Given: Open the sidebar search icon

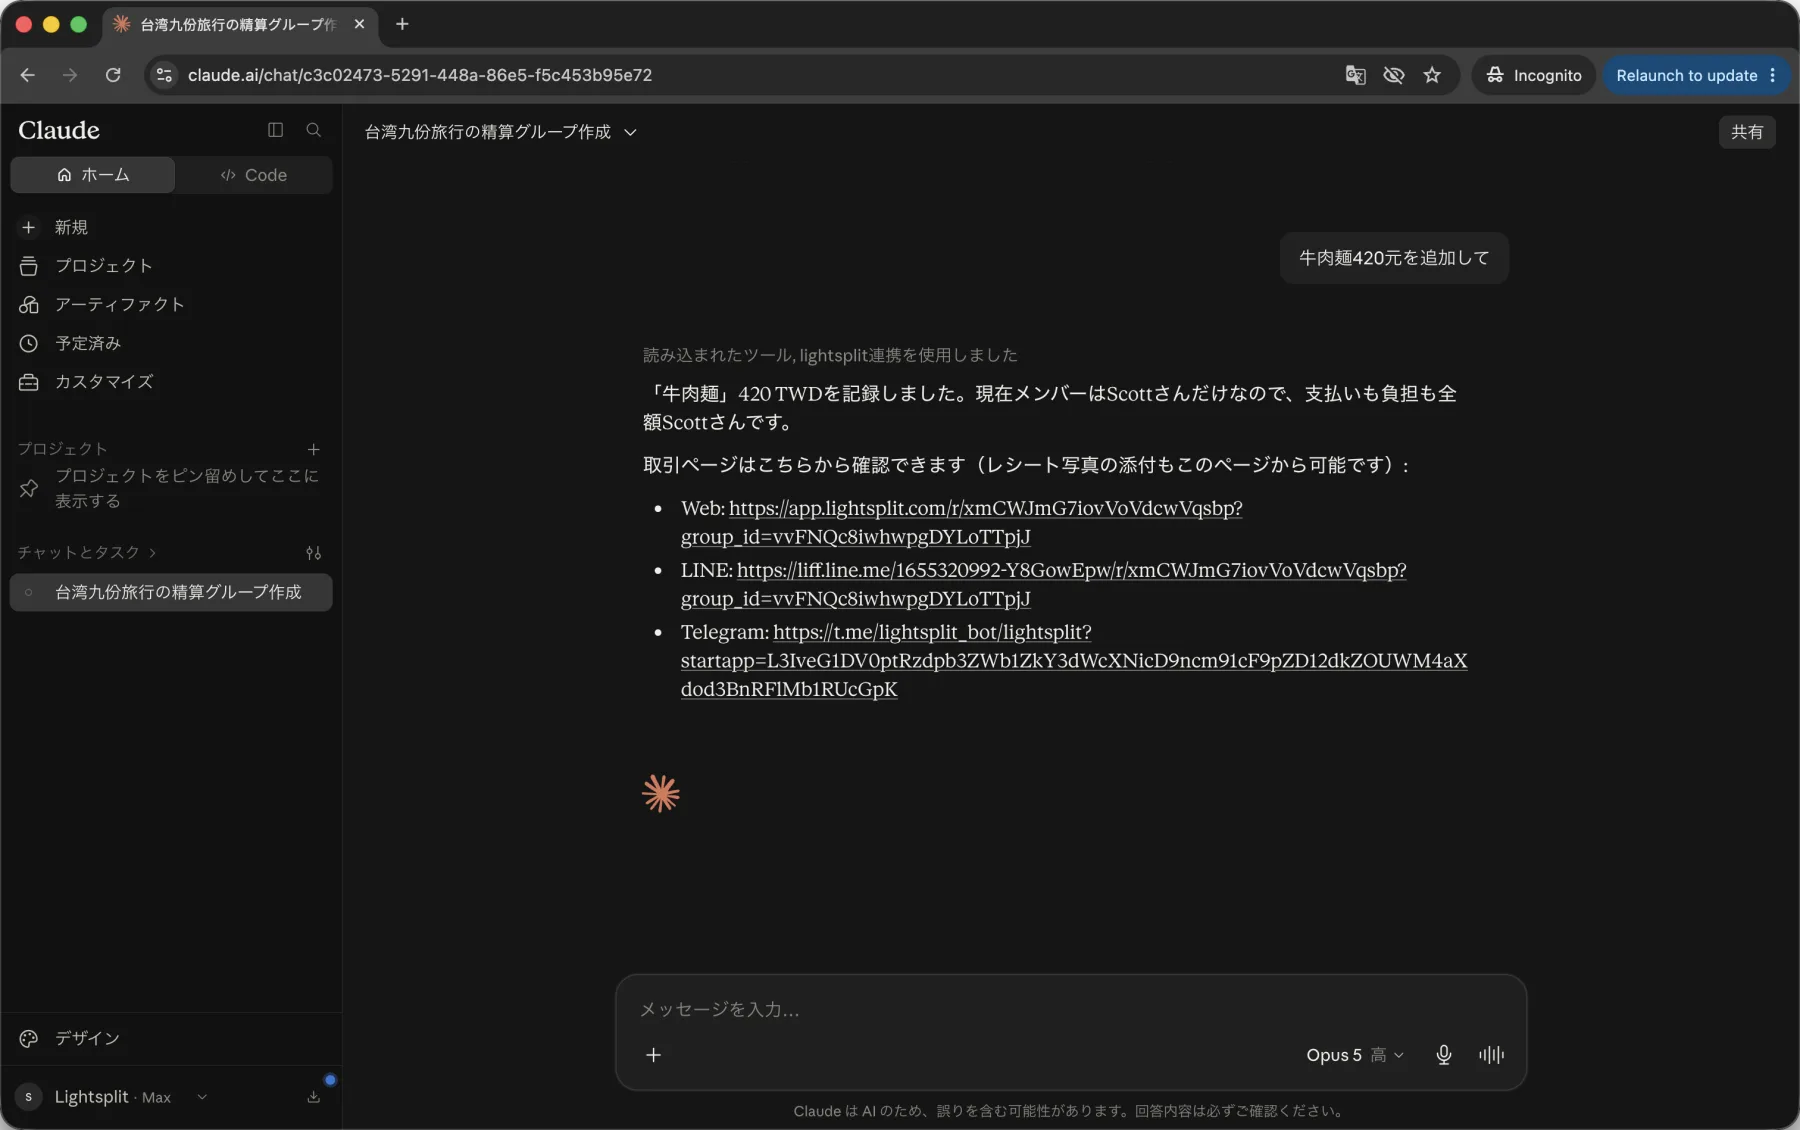Looking at the screenshot, I should (x=313, y=130).
